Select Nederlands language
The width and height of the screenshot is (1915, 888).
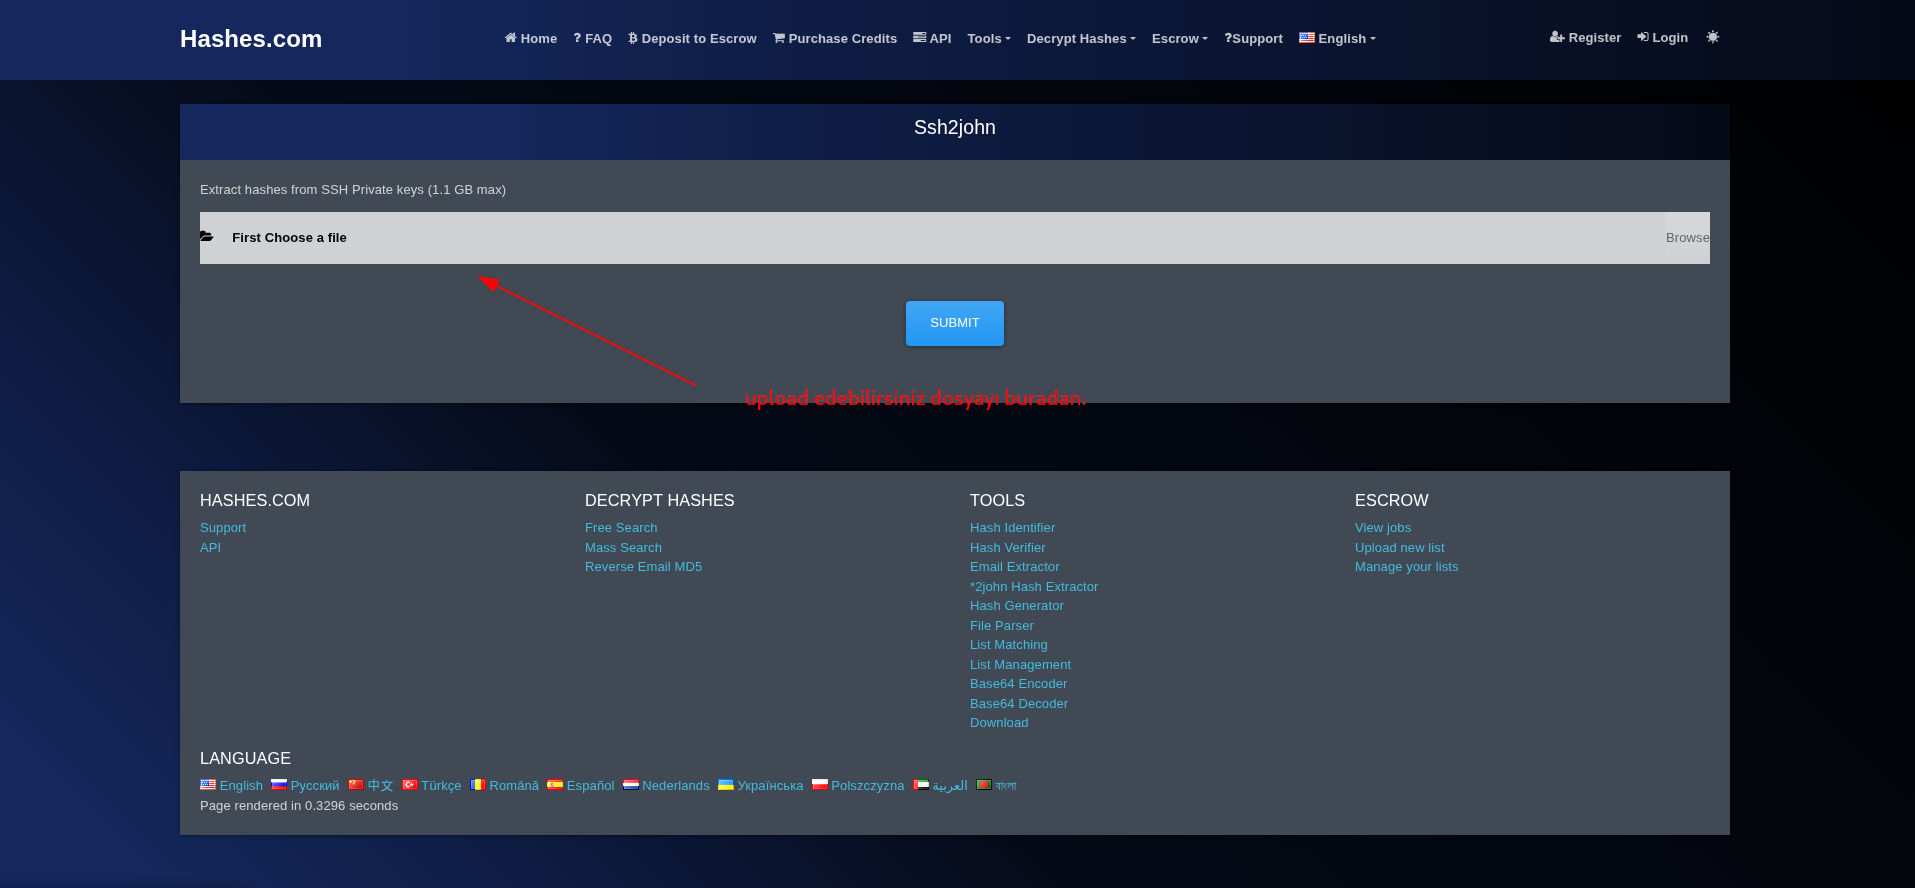click(x=667, y=786)
